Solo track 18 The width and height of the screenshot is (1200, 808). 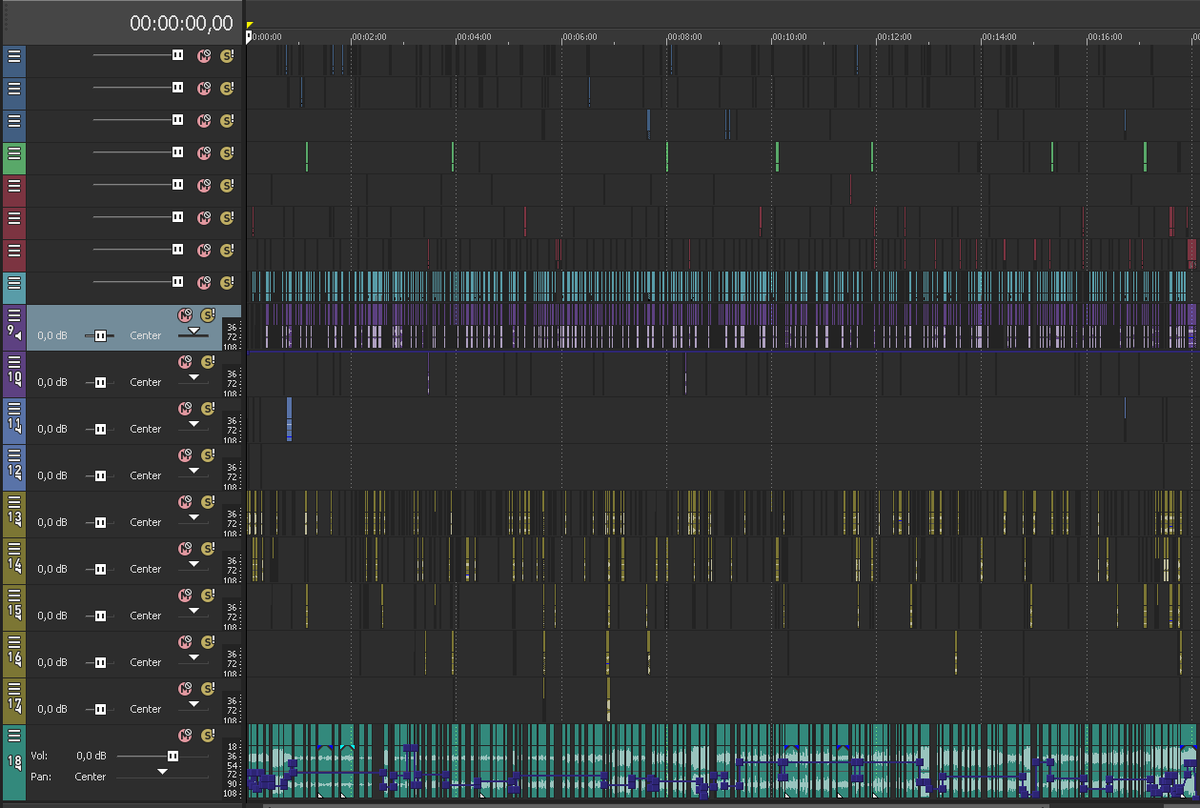208,735
